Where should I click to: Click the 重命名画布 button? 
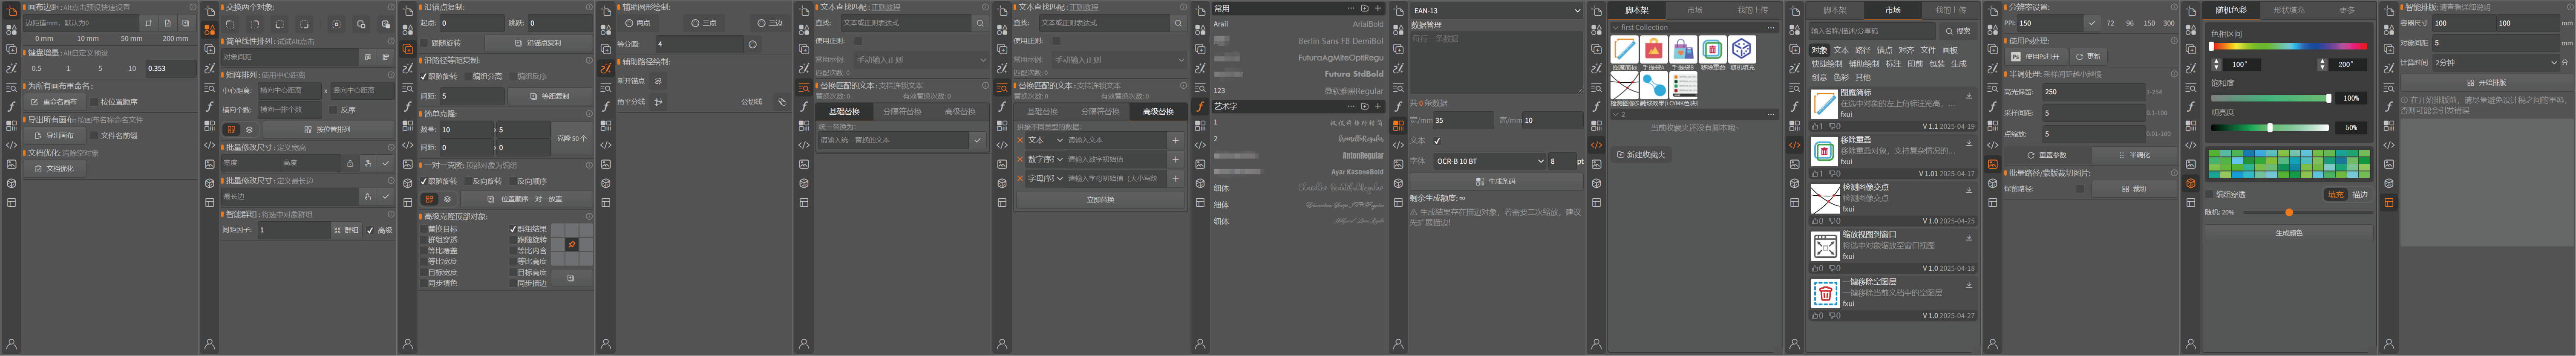pos(55,102)
